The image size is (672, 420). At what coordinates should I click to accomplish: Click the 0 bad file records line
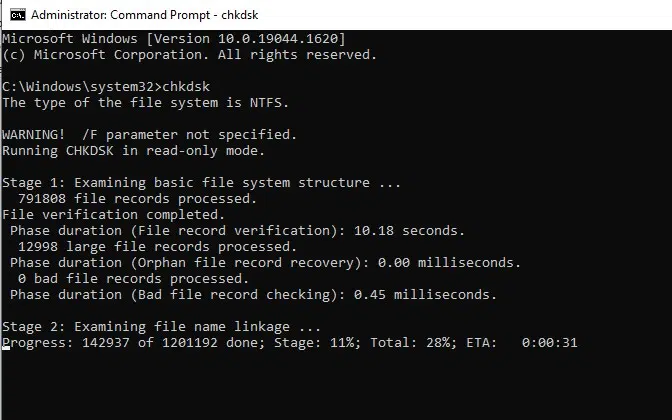click(x=133, y=279)
